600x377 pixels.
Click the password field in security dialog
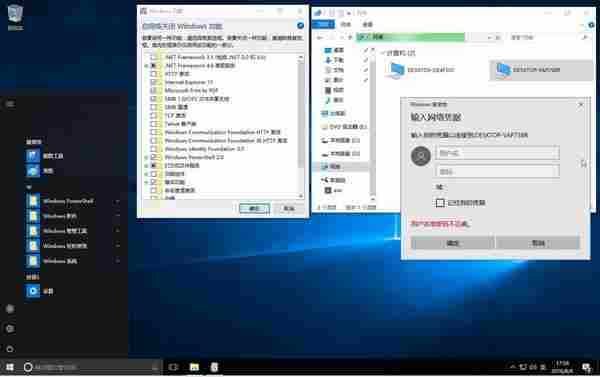click(x=497, y=171)
